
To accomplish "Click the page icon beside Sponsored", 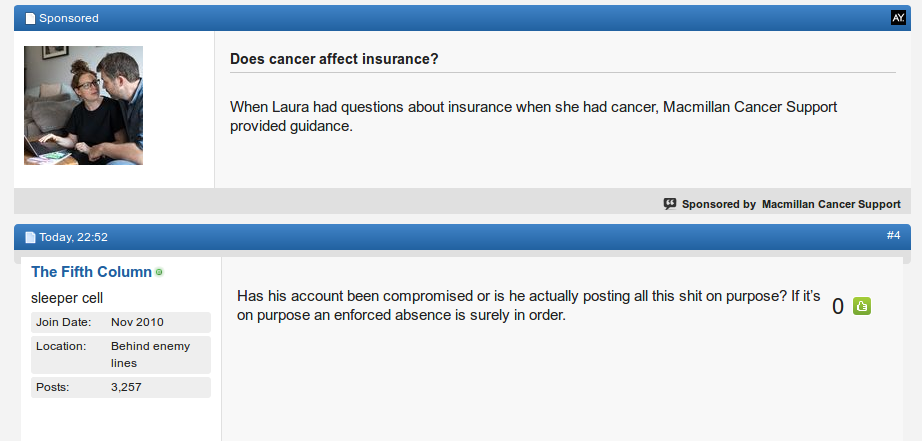I will 30,19.
